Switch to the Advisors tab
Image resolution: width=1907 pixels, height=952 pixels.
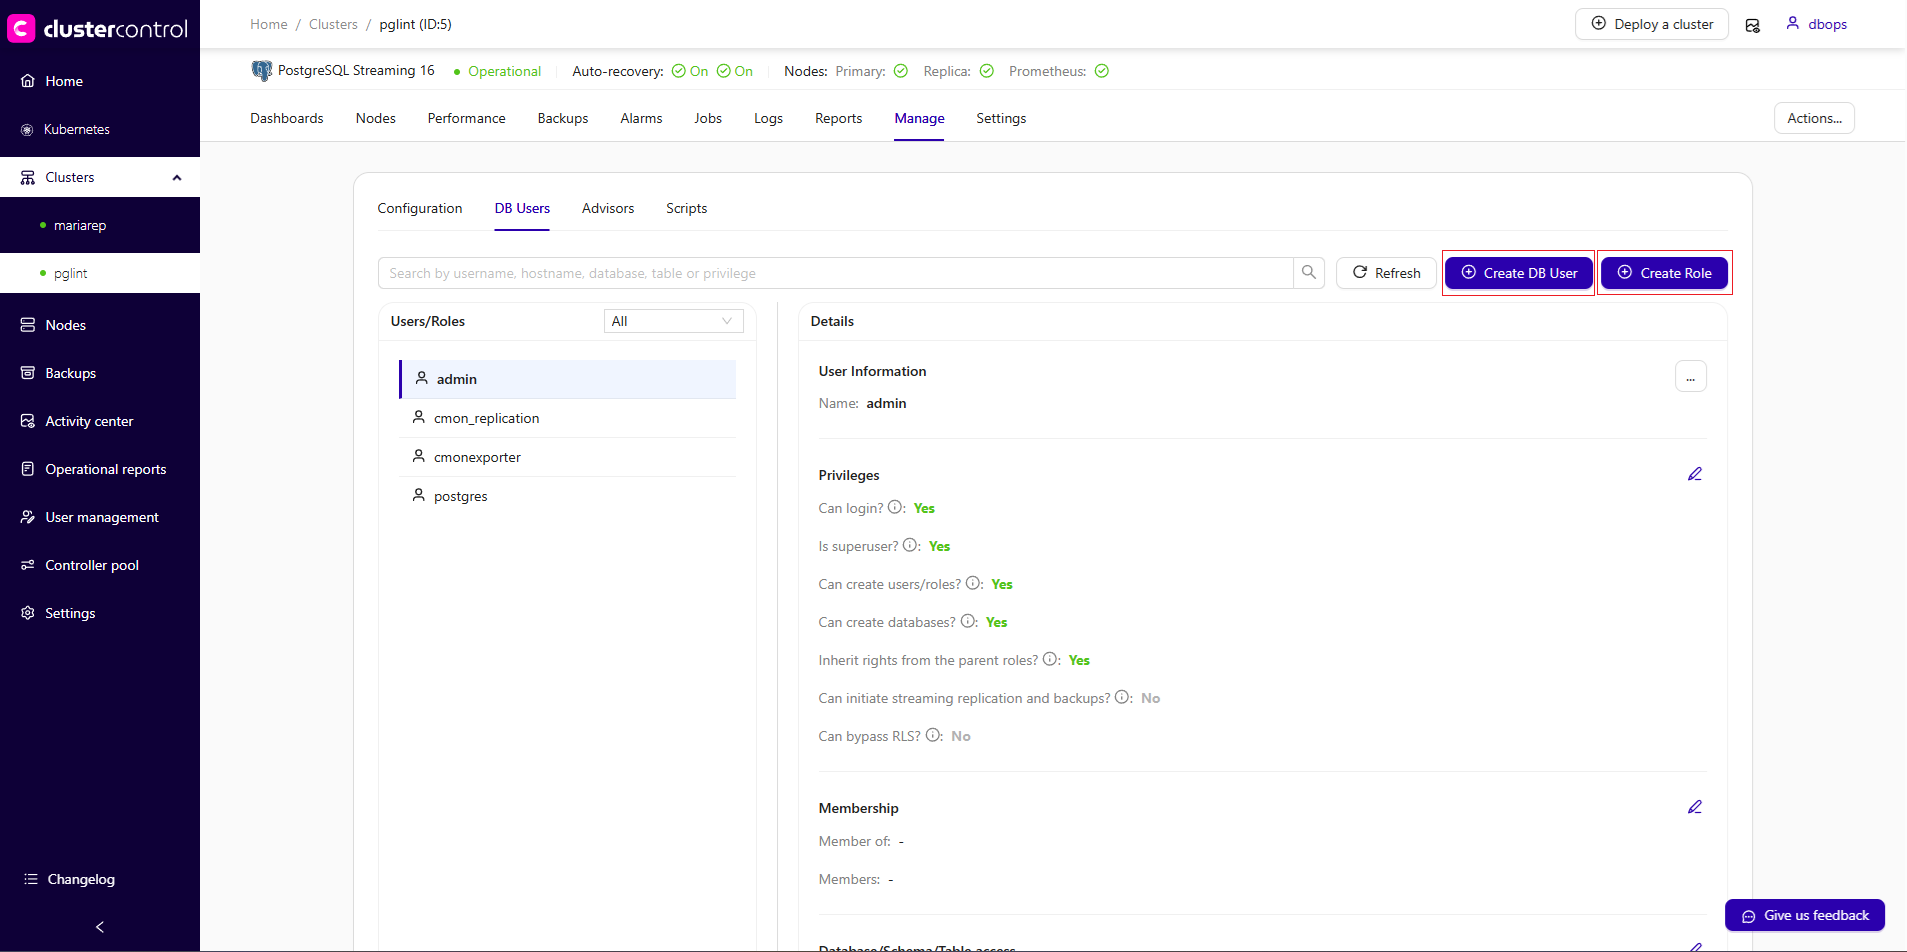tap(607, 208)
